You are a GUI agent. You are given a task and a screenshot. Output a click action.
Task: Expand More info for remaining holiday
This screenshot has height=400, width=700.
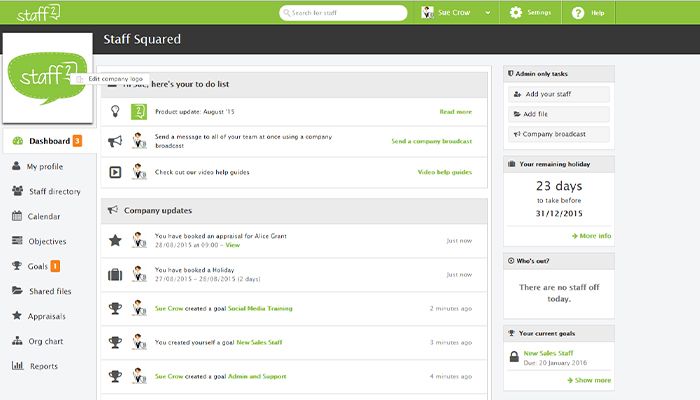tap(593, 236)
